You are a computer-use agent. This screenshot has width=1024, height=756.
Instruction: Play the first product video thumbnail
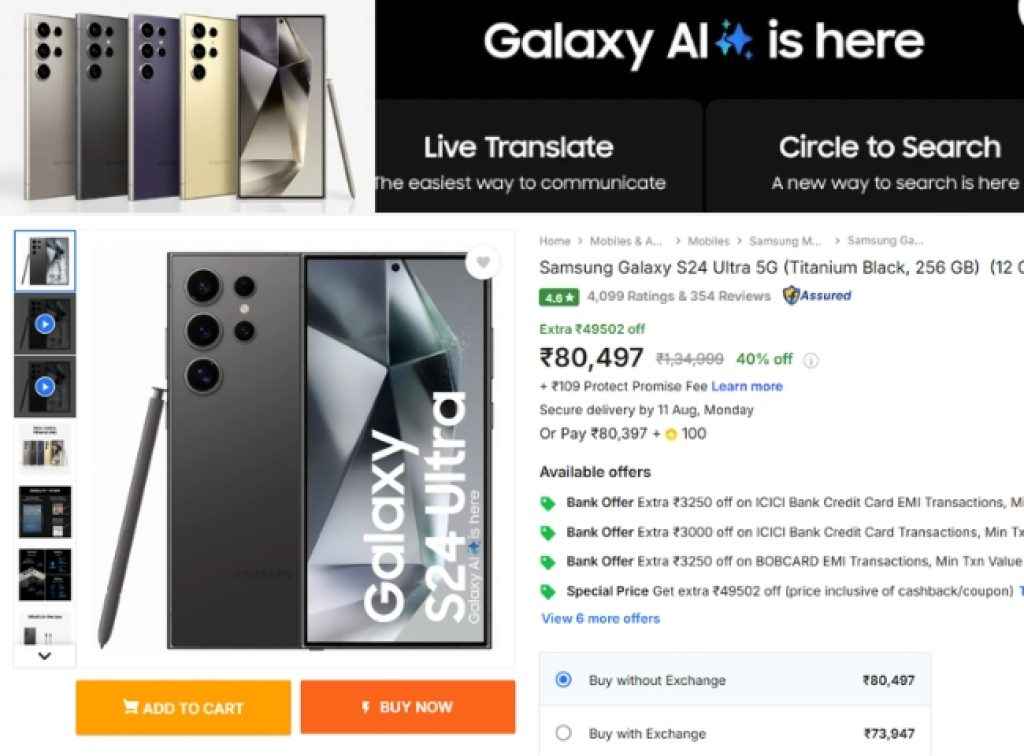(44, 325)
